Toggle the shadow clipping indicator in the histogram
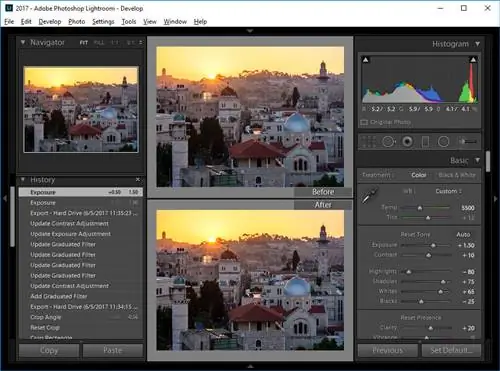This screenshot has width=500, height=371. (366, 60)
